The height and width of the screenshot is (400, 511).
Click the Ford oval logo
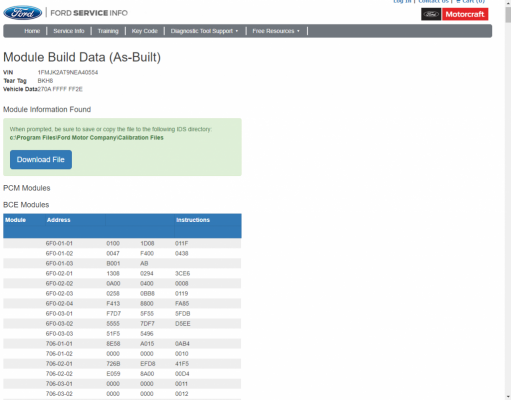pyautogui.click(x=23, y=13)
